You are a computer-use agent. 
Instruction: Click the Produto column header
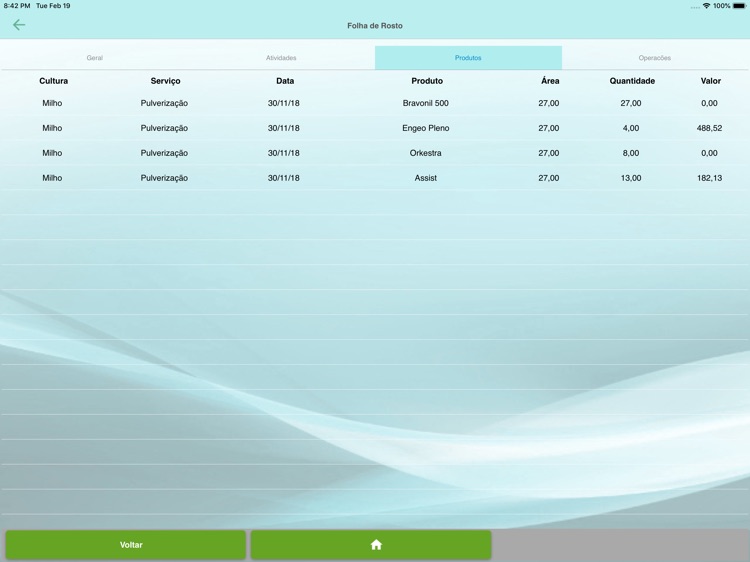click(x=427, y=81)
